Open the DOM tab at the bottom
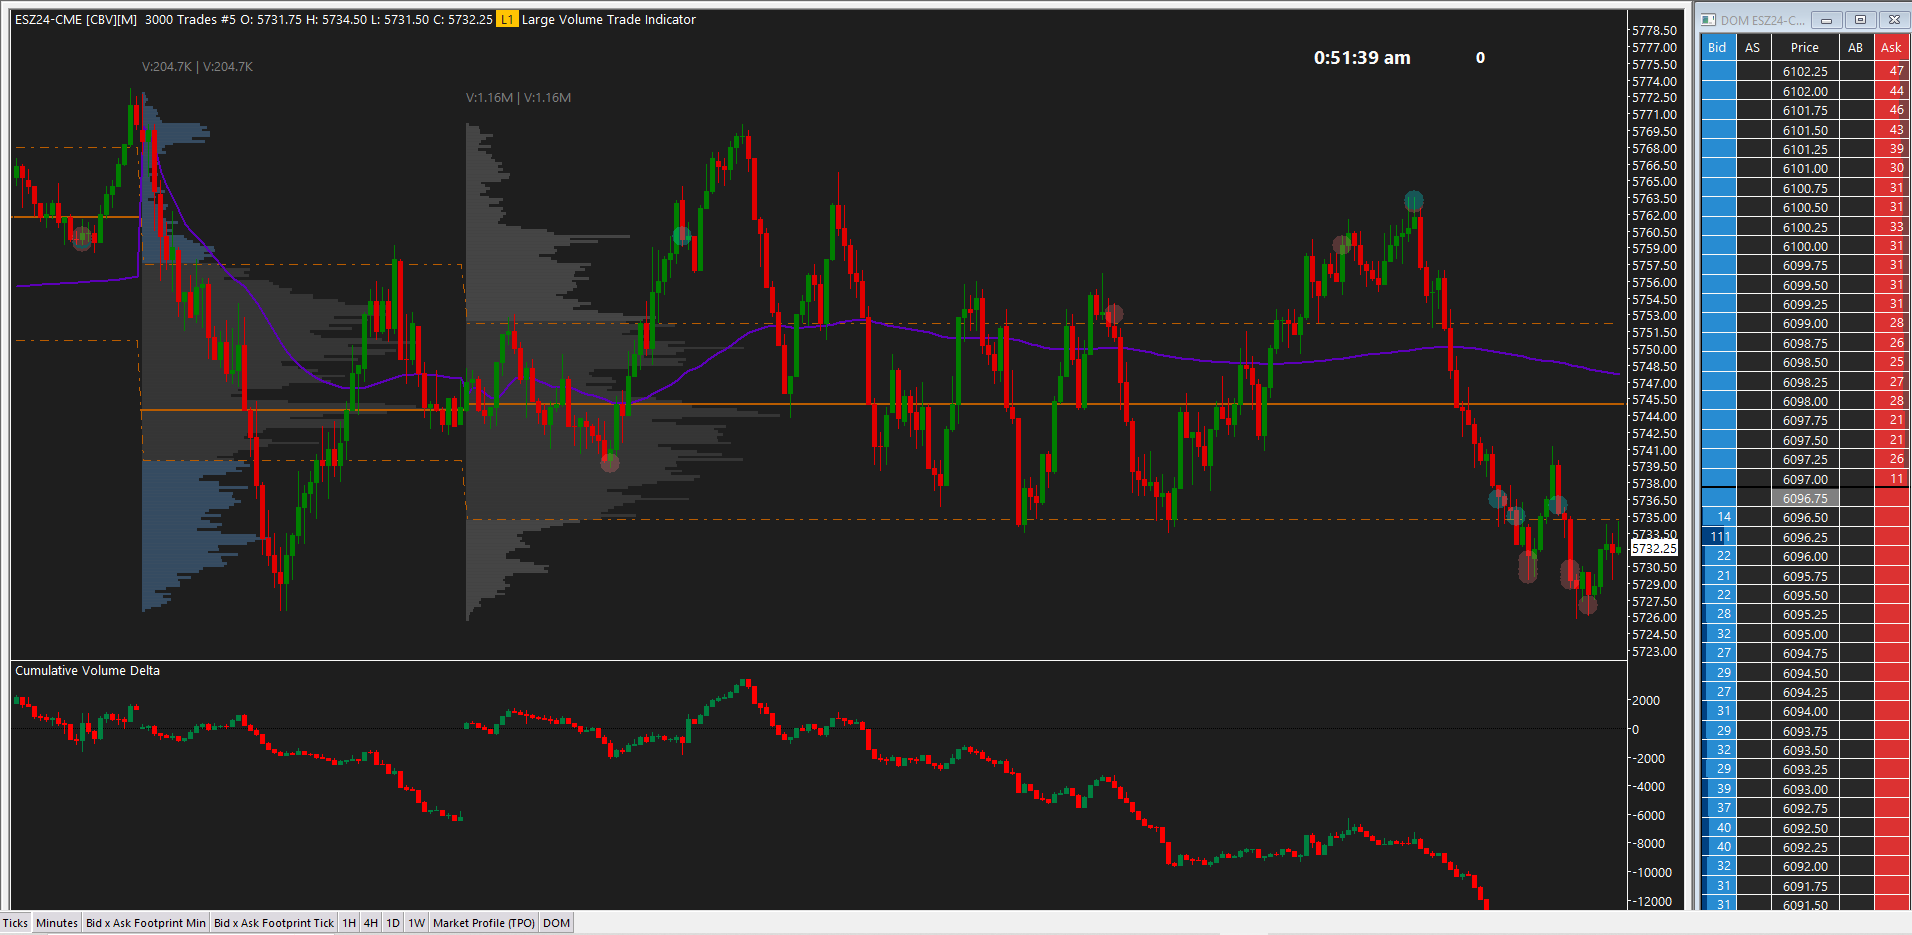 [x=556, y=922]
